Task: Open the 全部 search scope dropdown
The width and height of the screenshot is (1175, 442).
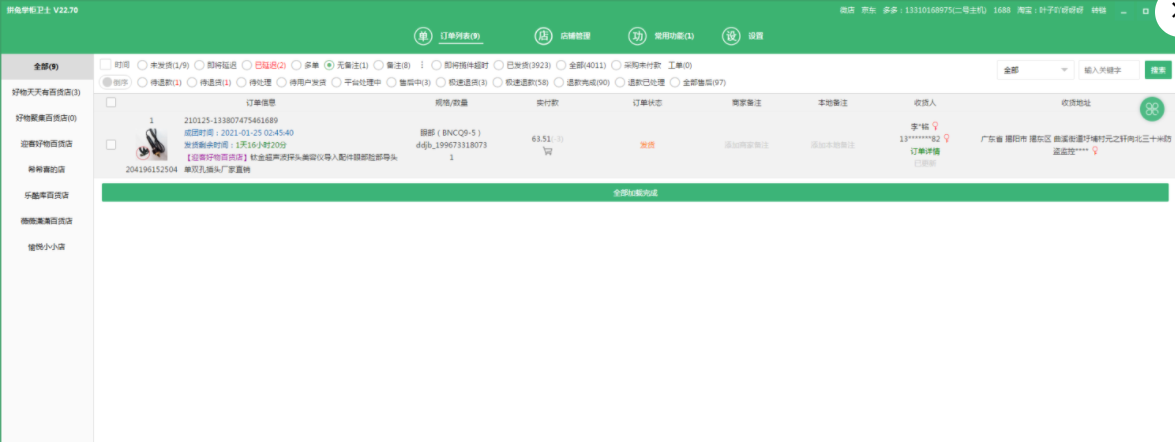Action: pos(1036,70)
